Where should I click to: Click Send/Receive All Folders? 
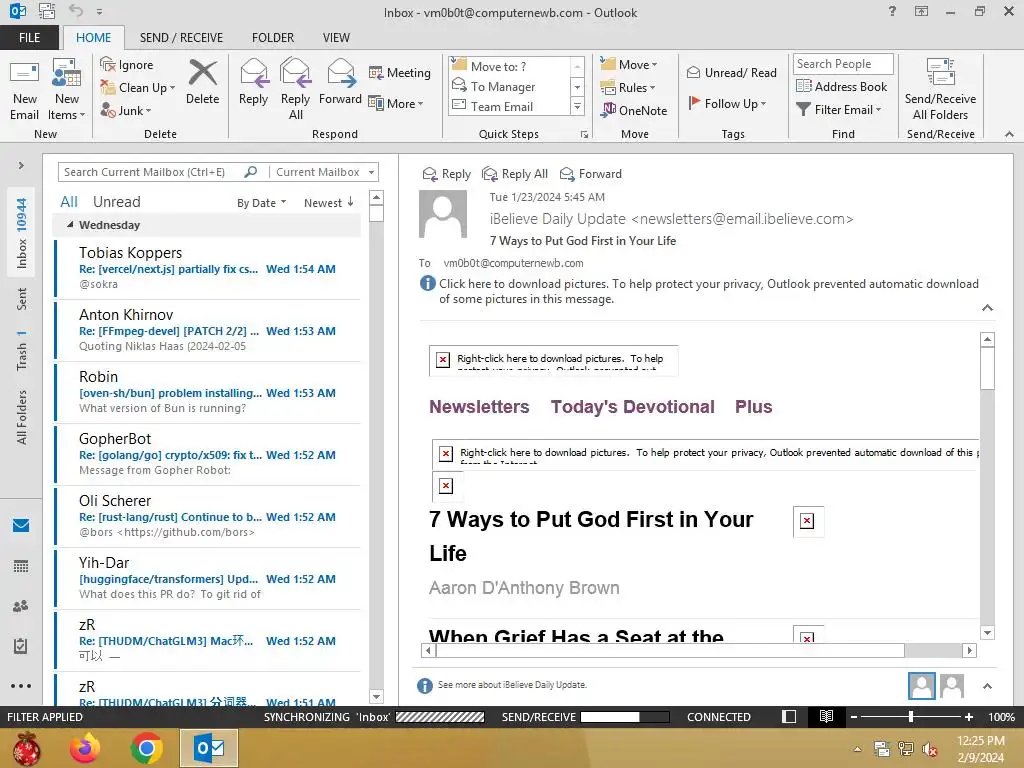coord(940,89)
